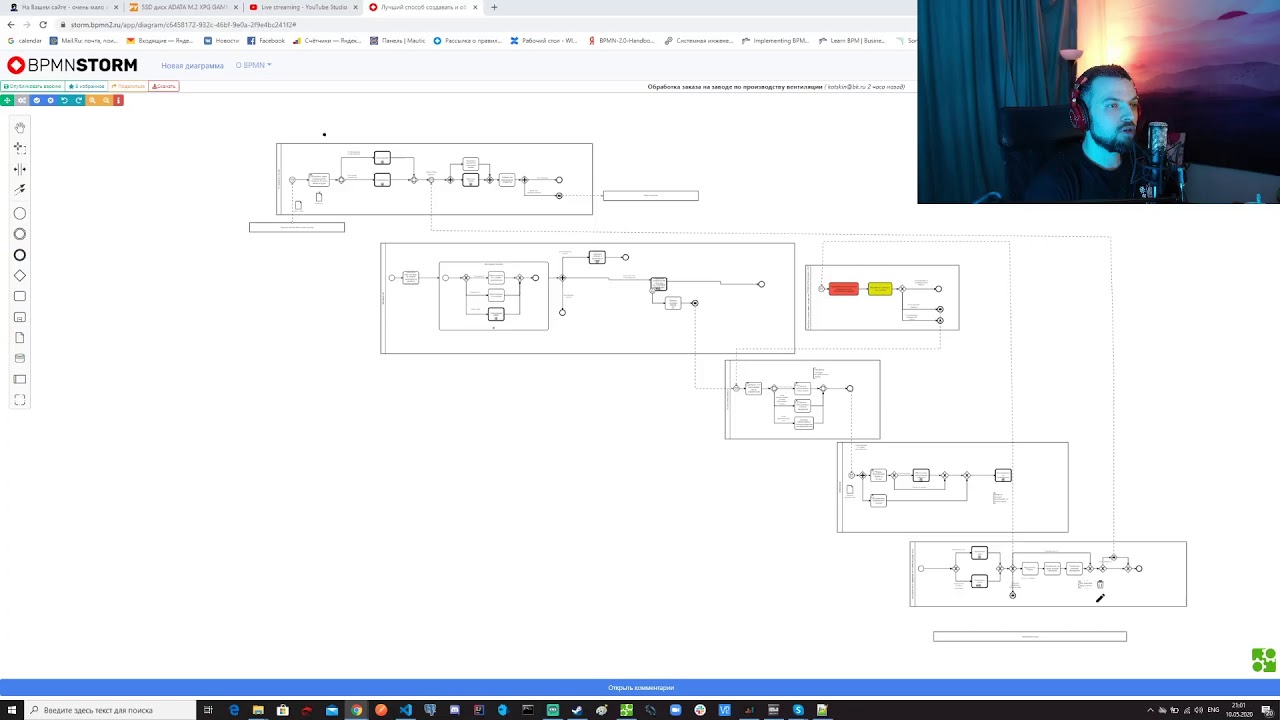Click the grey settings gears toolbar icon
This screenshot has height=720, width=1280.
point(21,100)
